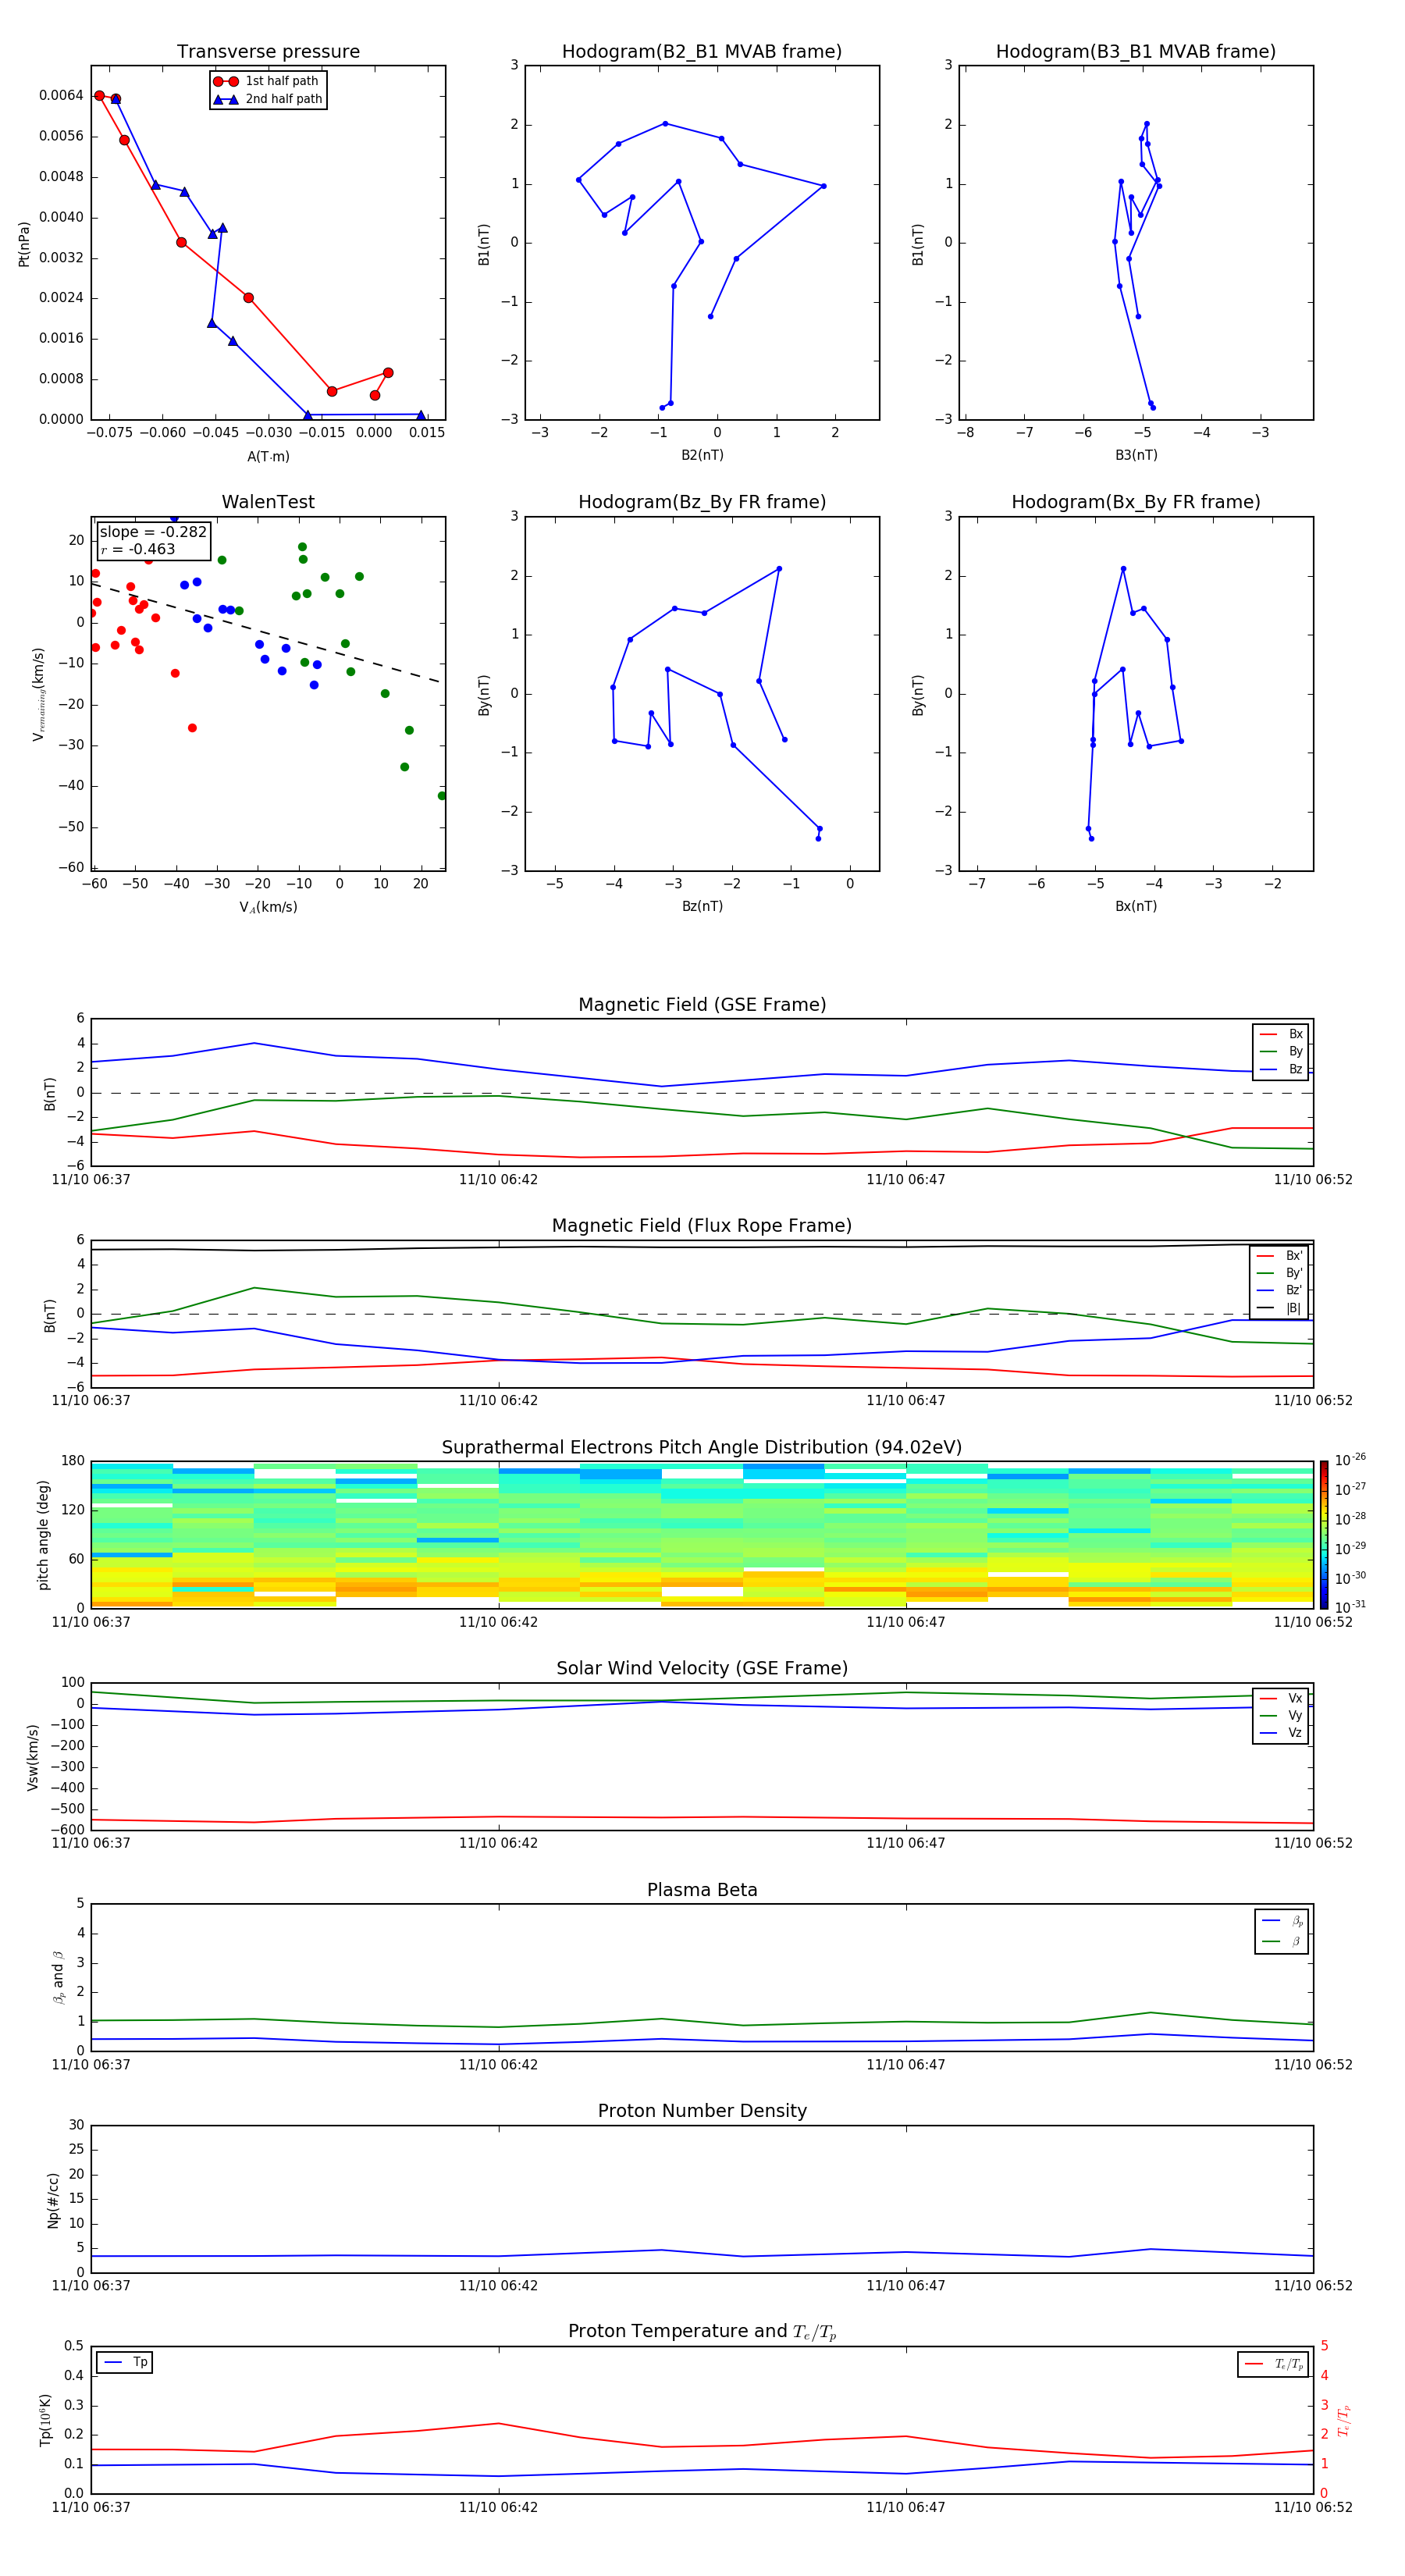Select the Bz entry in GSE magnetic field legend
The width and height of the screenshot is (1405, 2576).
[1281, 1069]
